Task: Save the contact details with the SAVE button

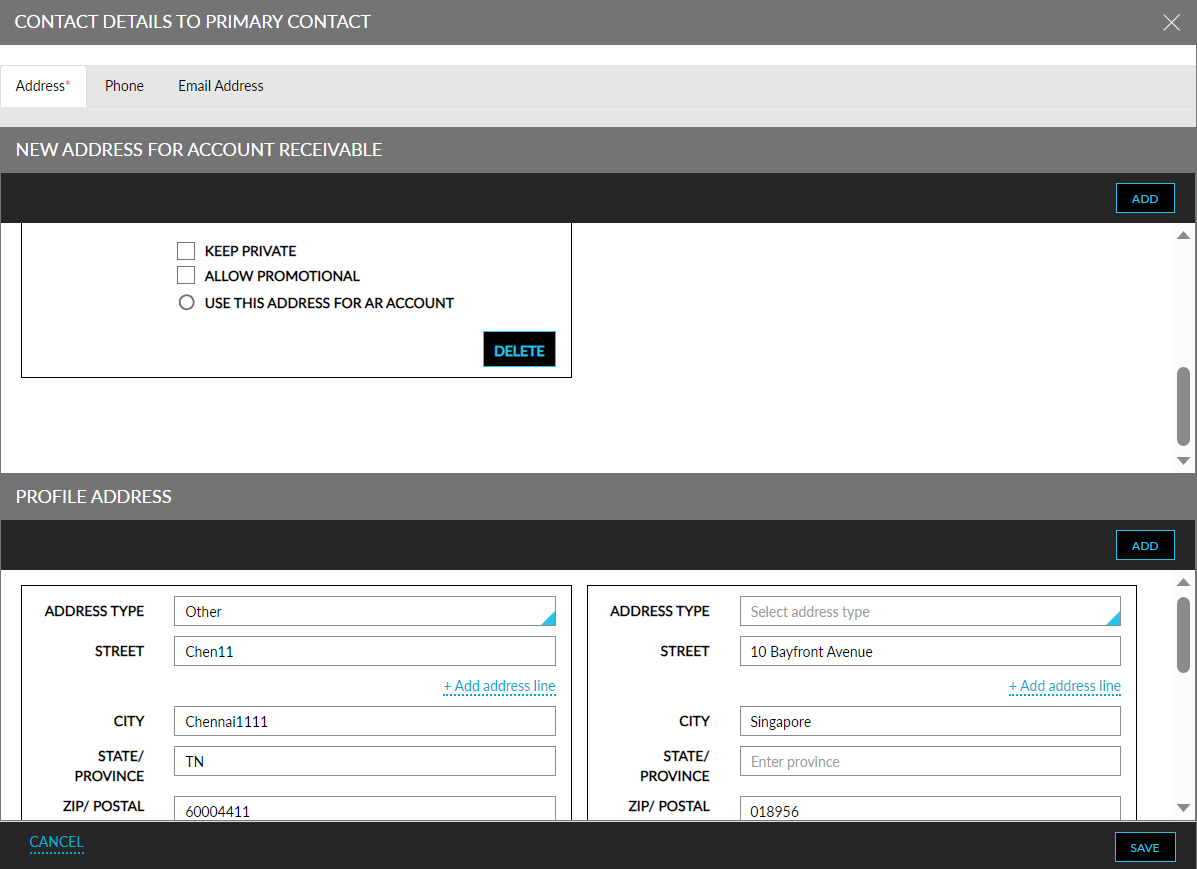Action: (x=1144, y=846)
